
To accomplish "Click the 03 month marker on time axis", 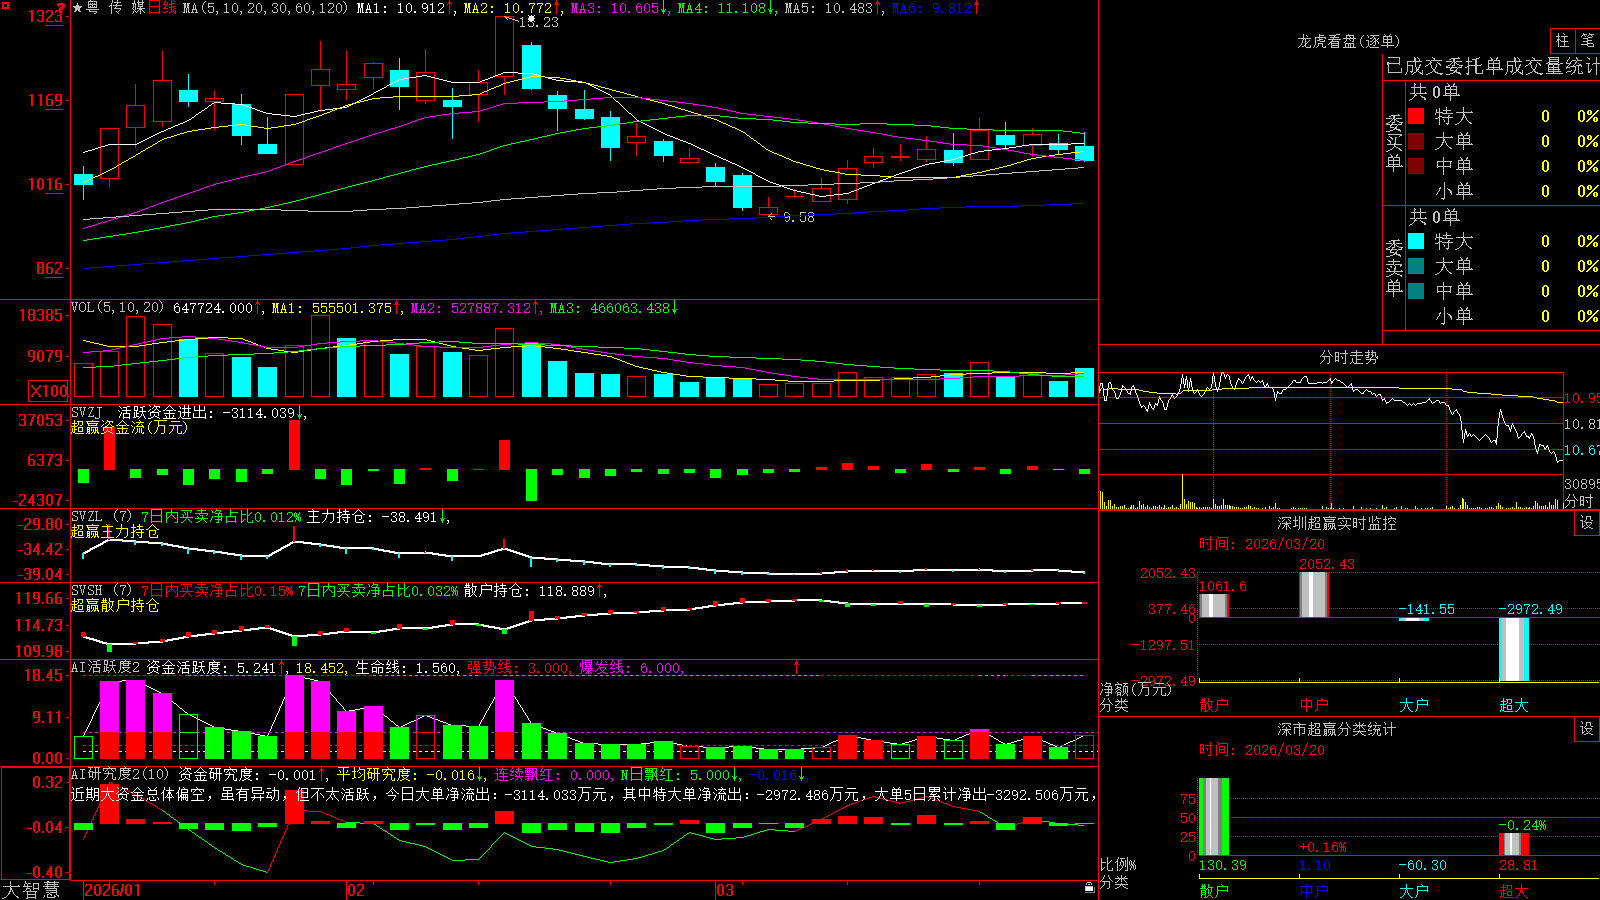I will point(725,890).
